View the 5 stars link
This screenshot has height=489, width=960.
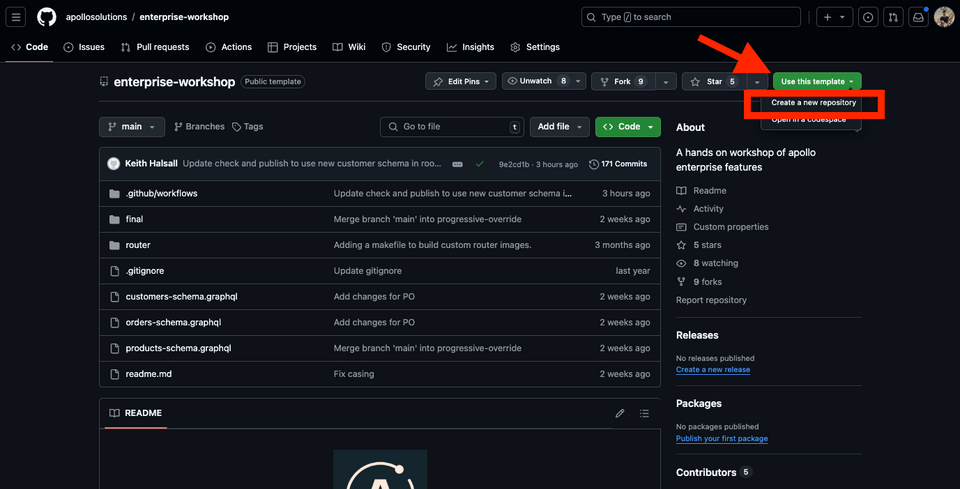coord(699,245)
